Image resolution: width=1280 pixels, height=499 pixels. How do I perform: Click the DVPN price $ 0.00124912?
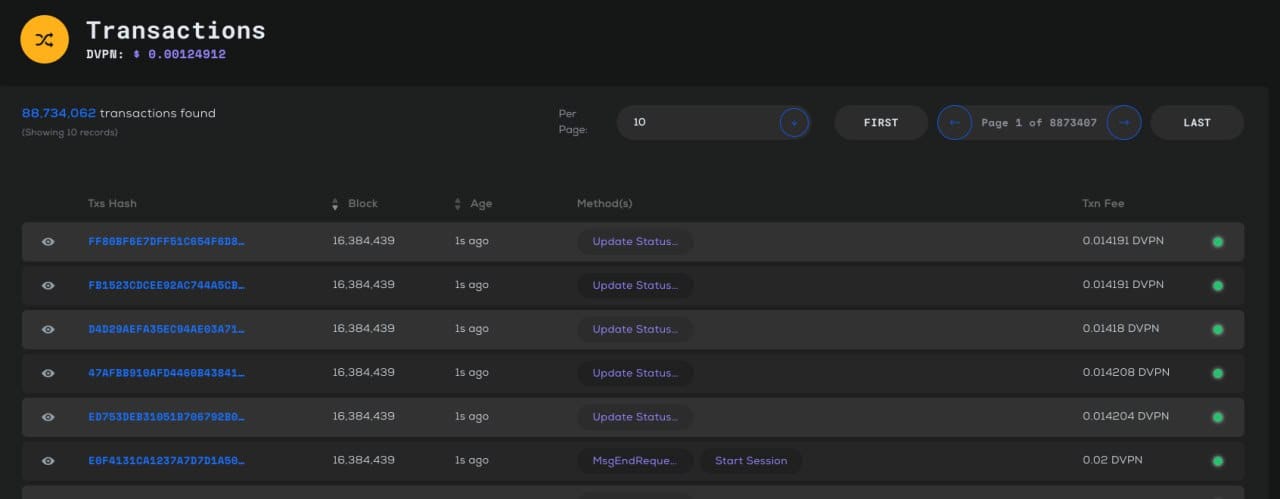(179, 54)
